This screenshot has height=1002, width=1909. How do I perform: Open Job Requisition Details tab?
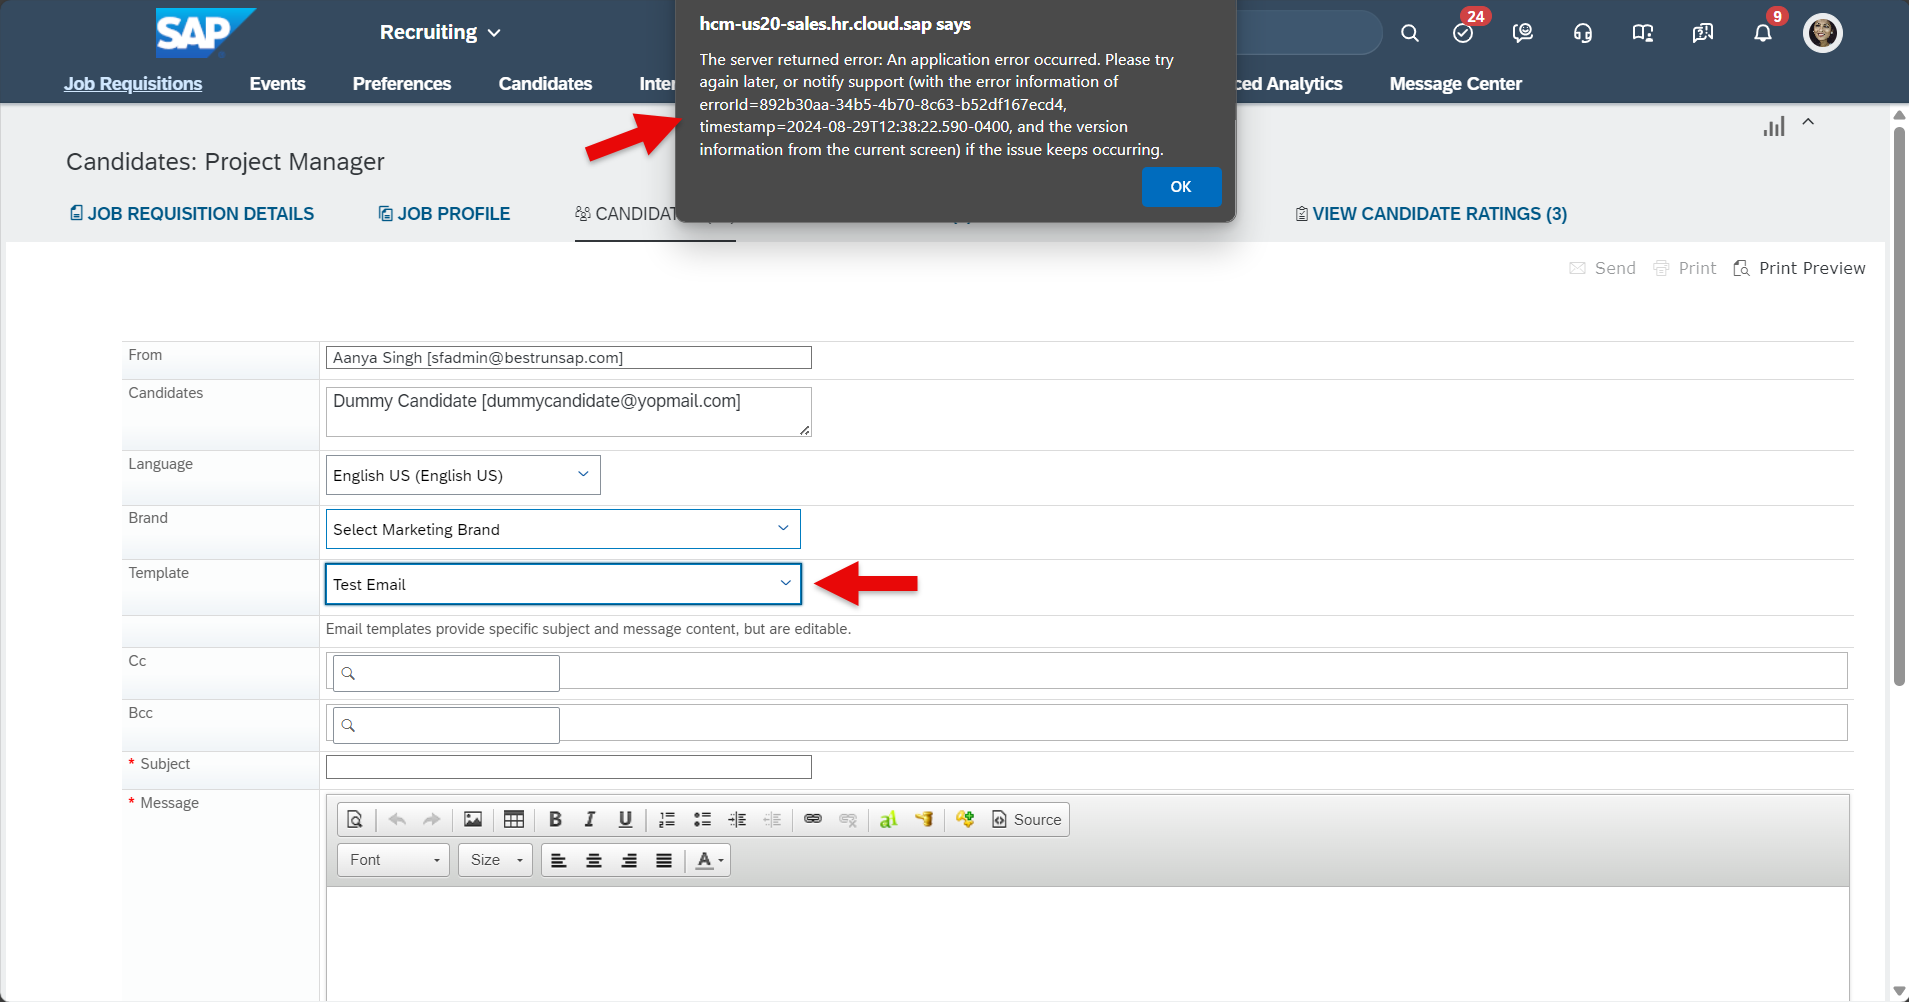pos(191,214)
